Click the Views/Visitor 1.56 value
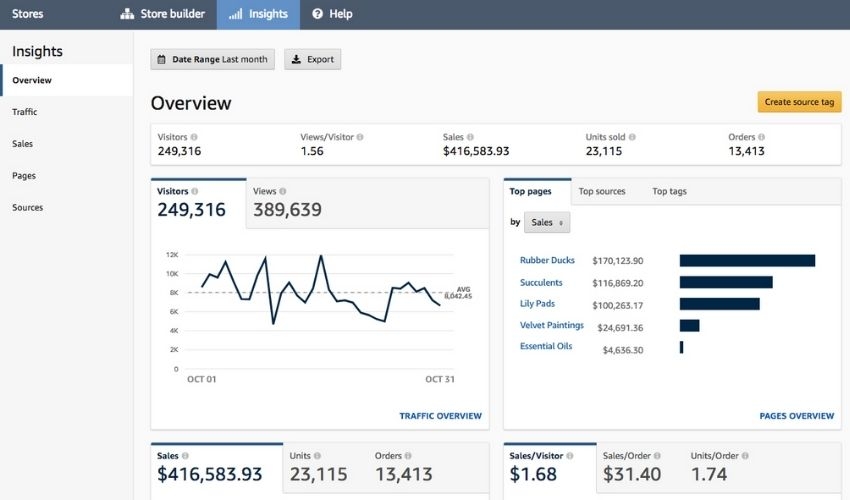The image size is (850, 500). (312, 151)
